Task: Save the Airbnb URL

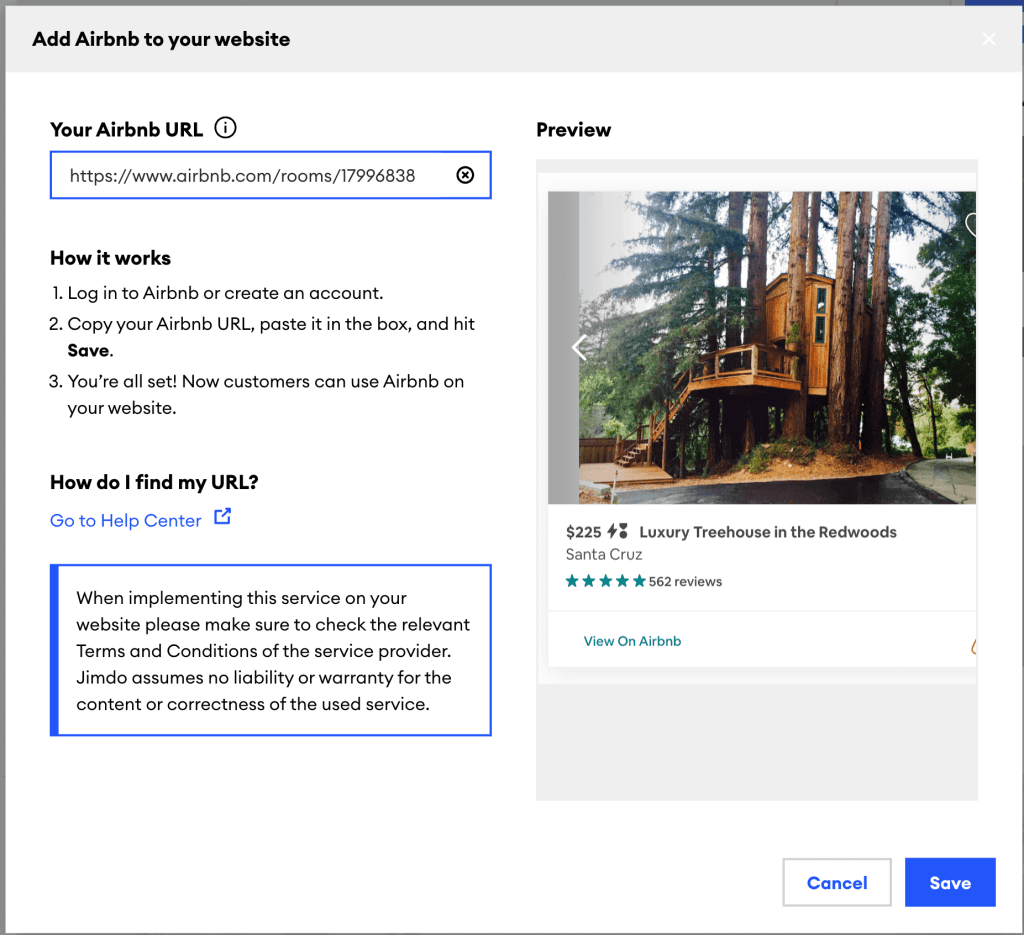Action: 950,882
